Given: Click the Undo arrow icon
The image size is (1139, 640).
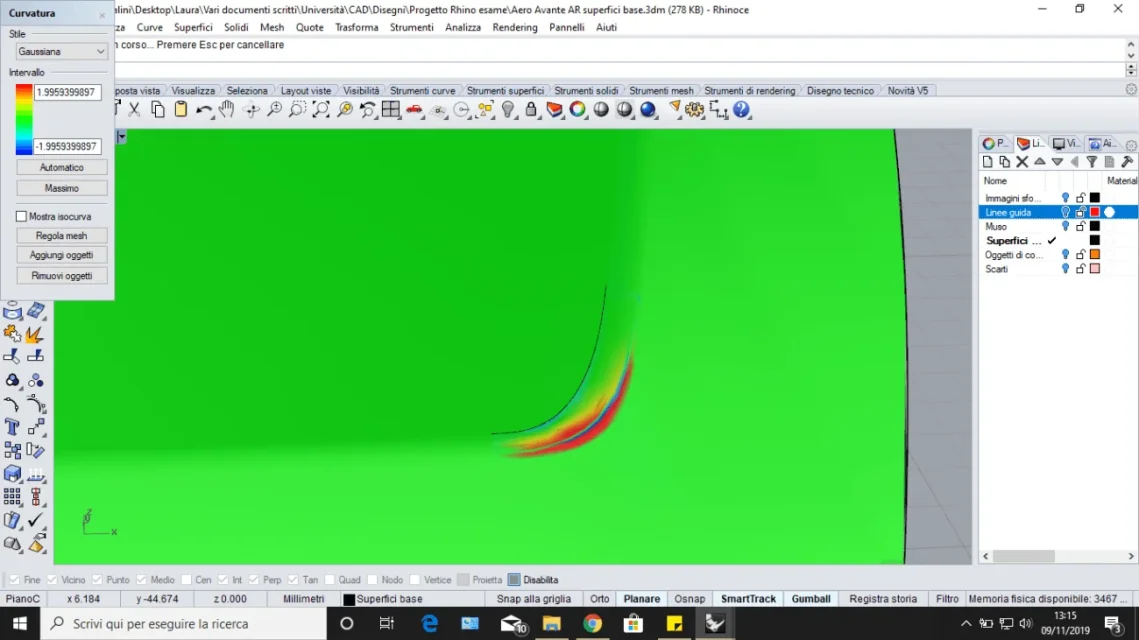Looking at the screenshot, I should [204, 110].
